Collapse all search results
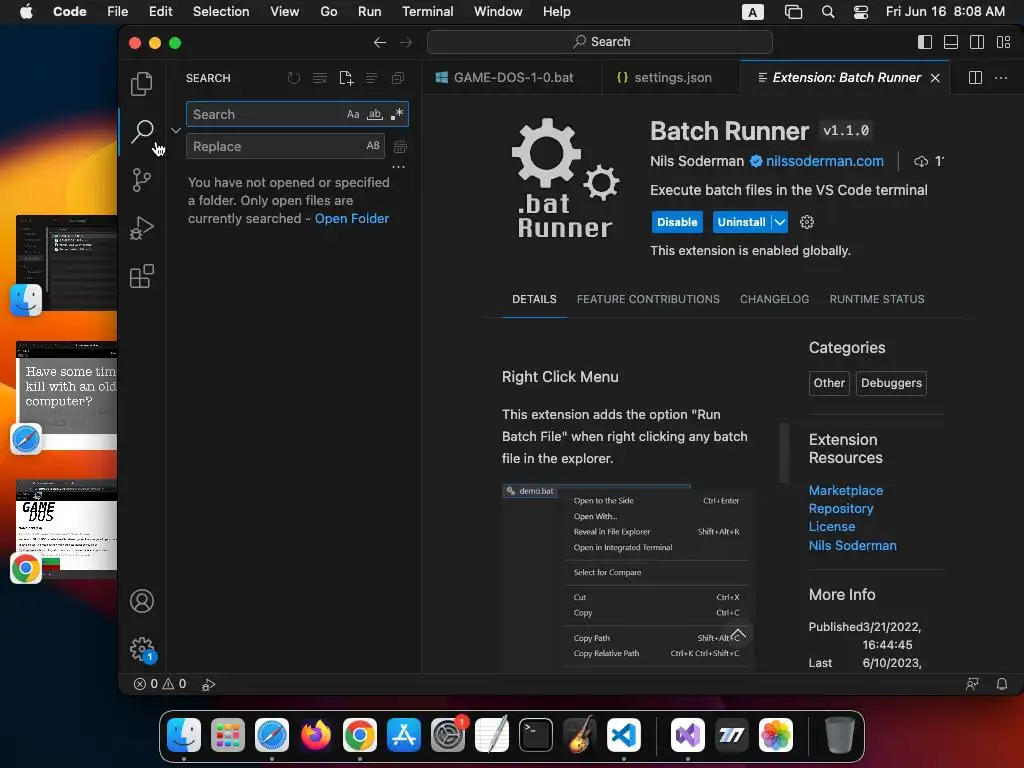Image resolution: width=1024 pixels, height=768 pixels. pos(398,78)
